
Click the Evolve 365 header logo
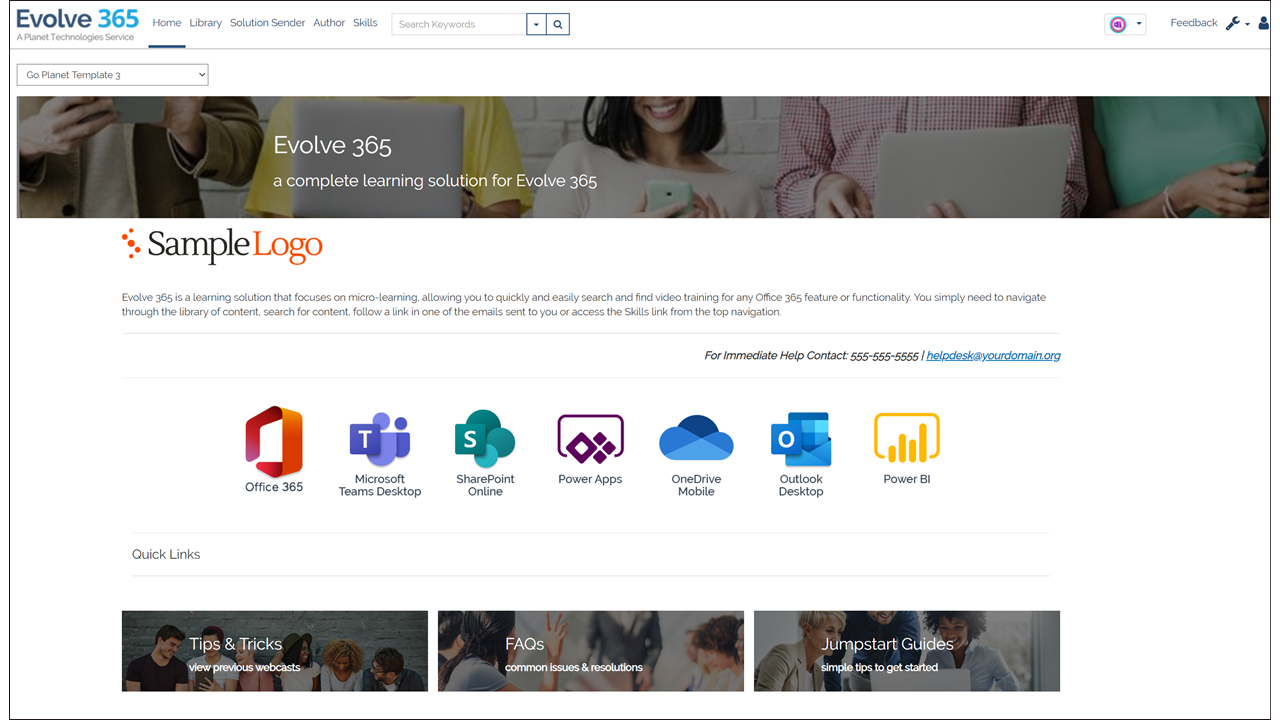pyautogui.click(x=77, y=24)
